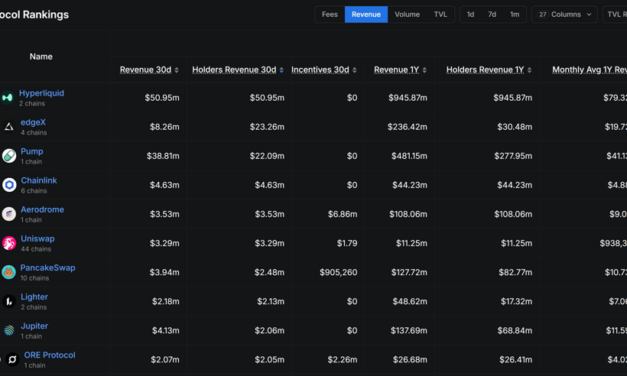Click Lighter's $48.62m Revenue 1Y cell

[x=410, y=302]
